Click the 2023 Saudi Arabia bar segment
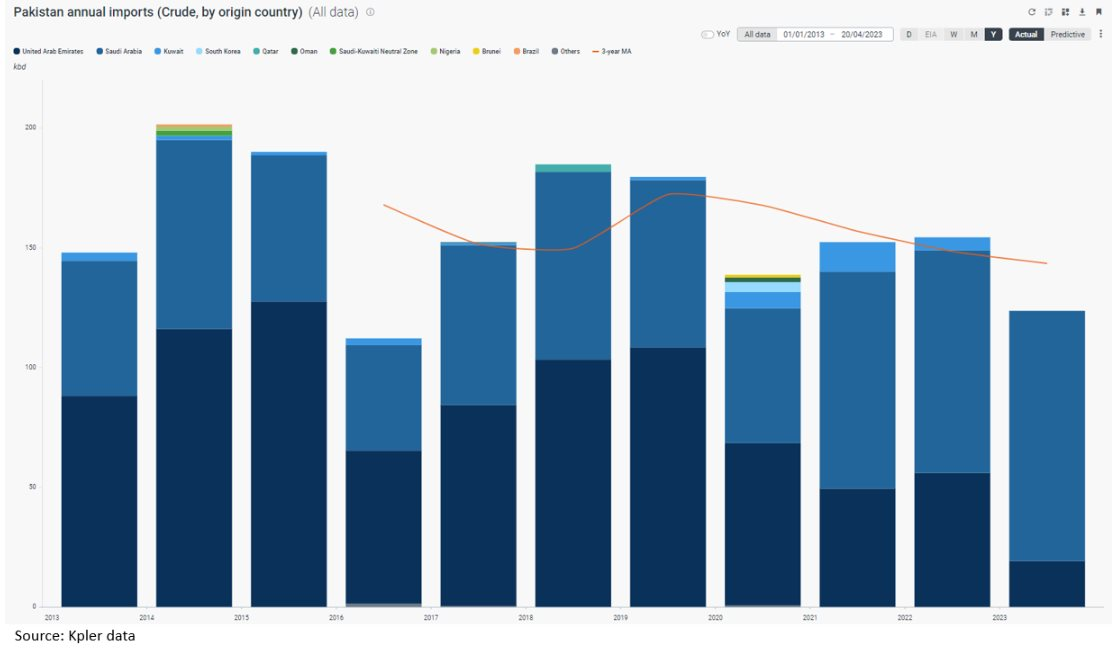This screenshot has width=1115, height=652. 1047,436
